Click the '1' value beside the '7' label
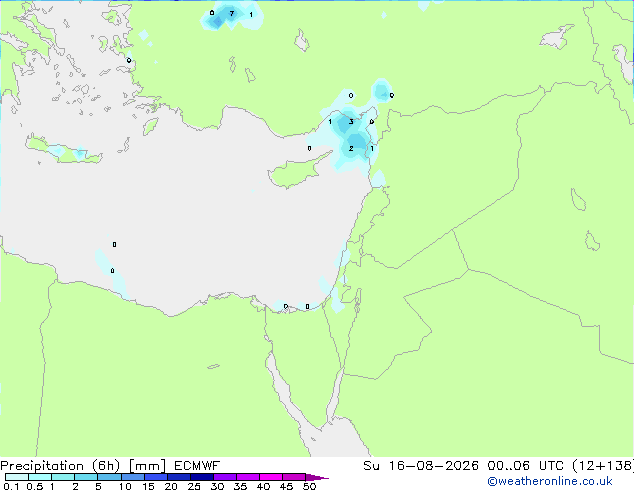Screen dimensions: 634x490 (251, 15)
